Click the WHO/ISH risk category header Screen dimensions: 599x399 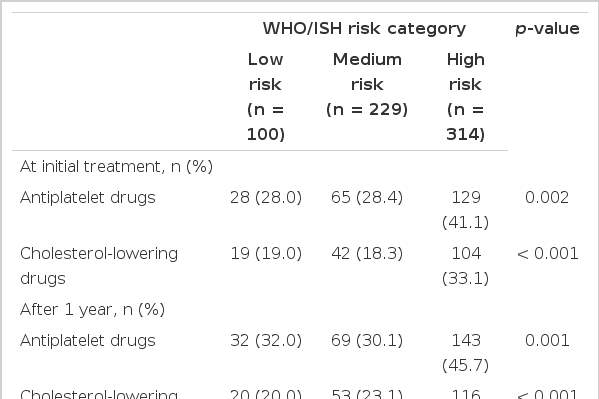pos(364,29)
